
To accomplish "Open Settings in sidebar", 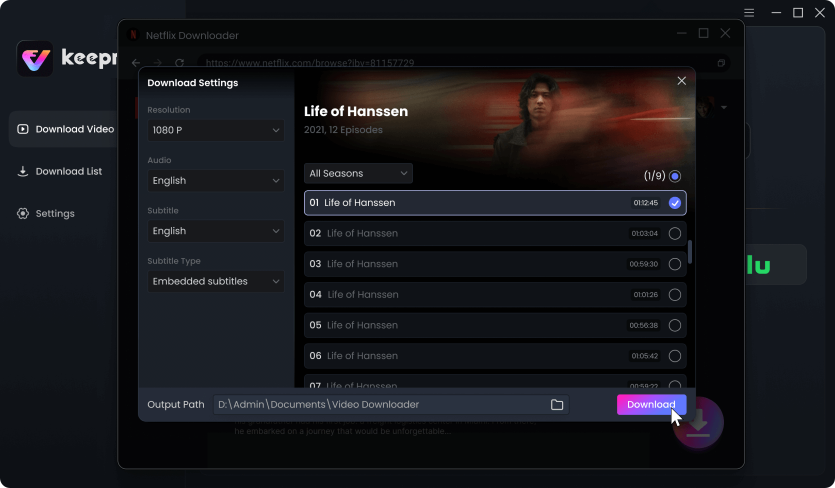I will [55, 214].
